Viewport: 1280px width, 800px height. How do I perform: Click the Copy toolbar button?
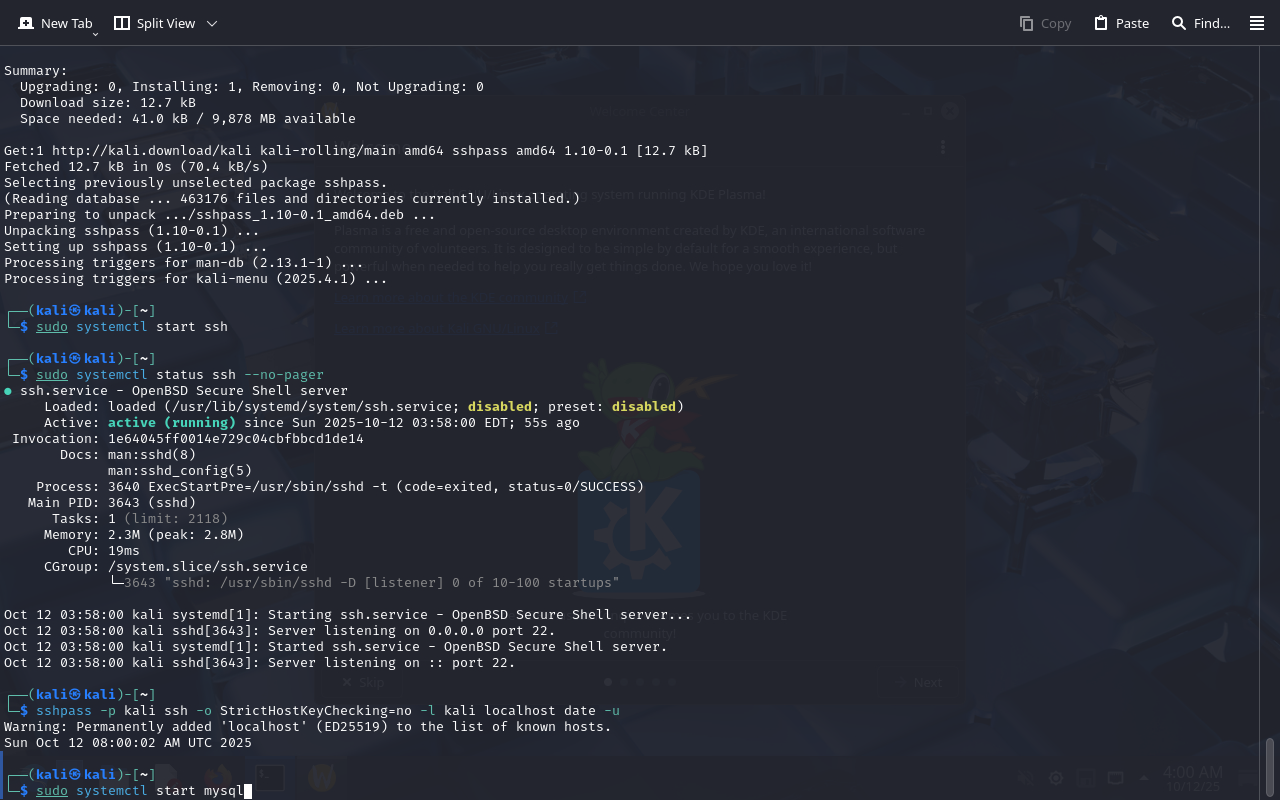click(1045, 23)
